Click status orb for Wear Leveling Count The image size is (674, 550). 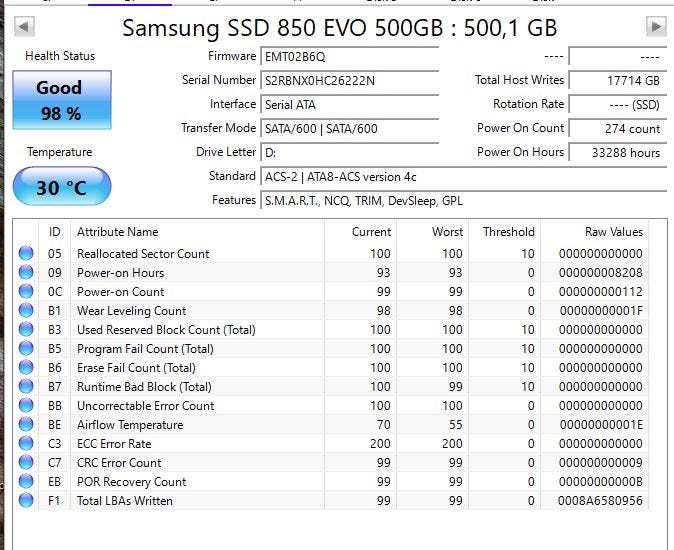tap(26, 310)
